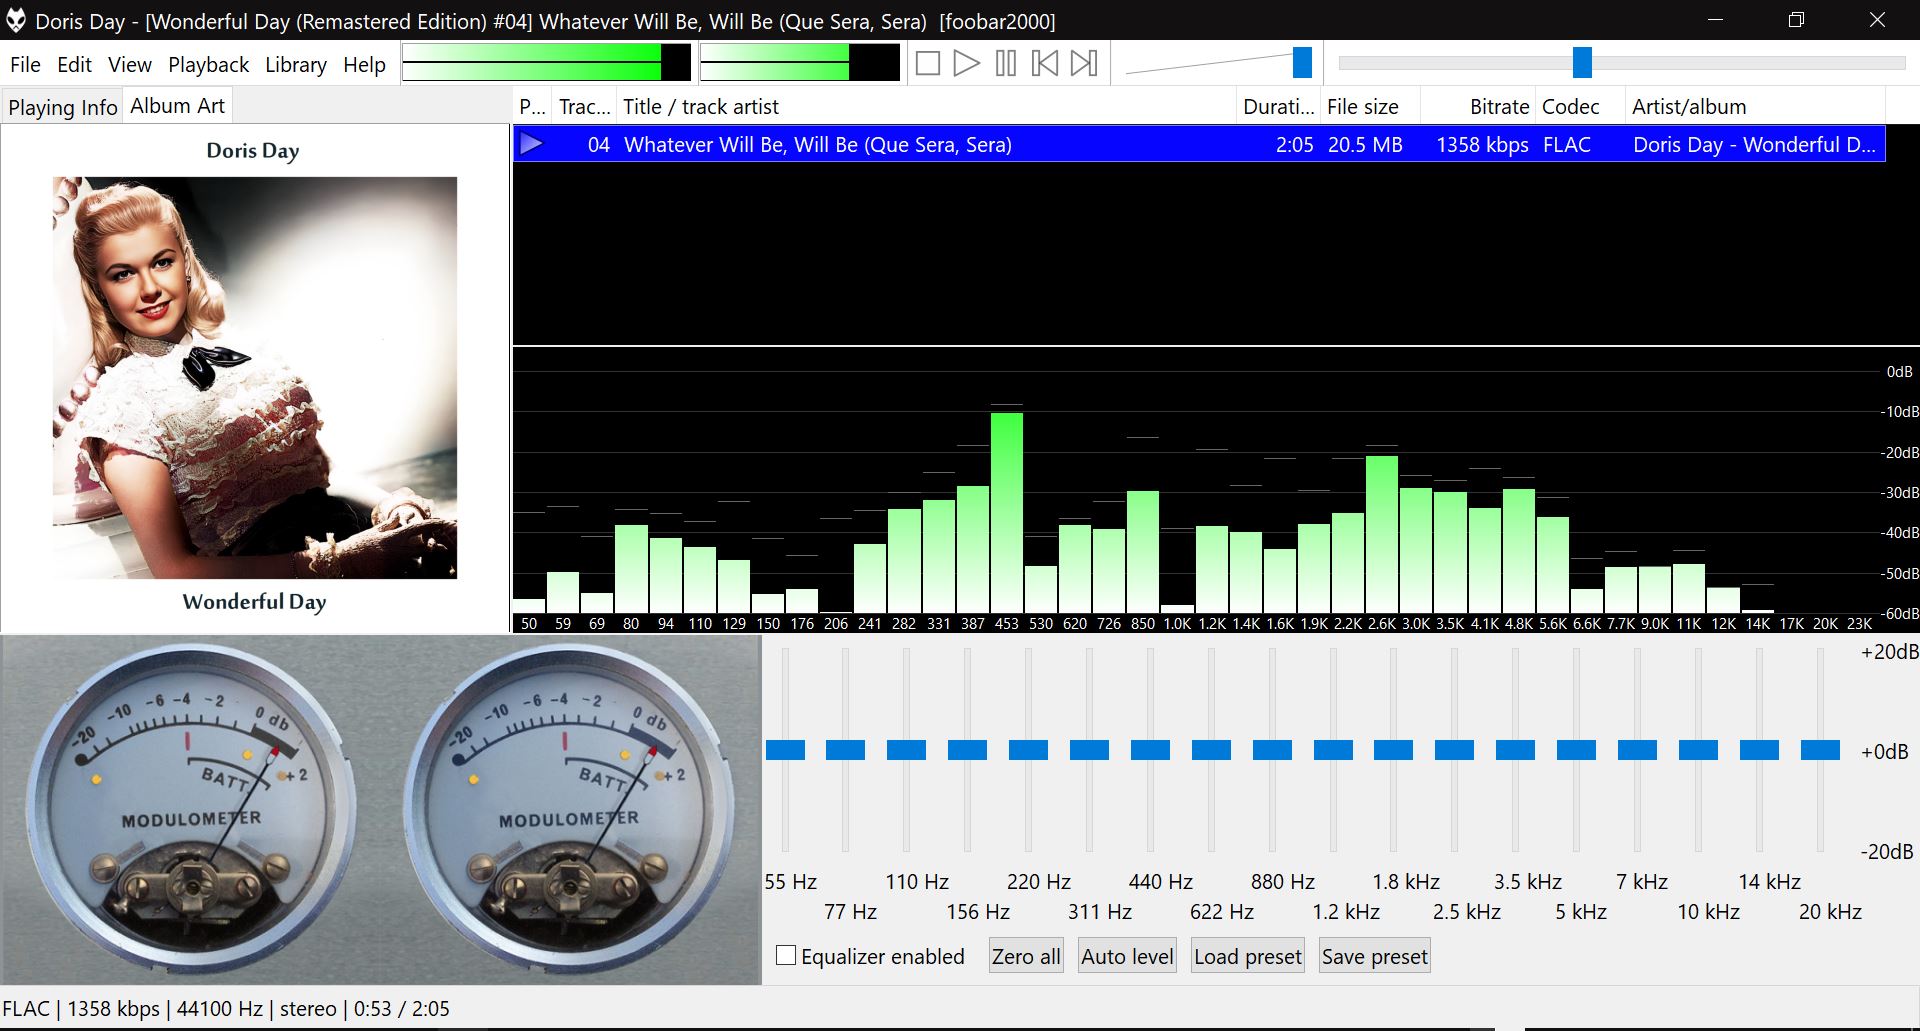Click the Playing status column header

coord(532,106)
